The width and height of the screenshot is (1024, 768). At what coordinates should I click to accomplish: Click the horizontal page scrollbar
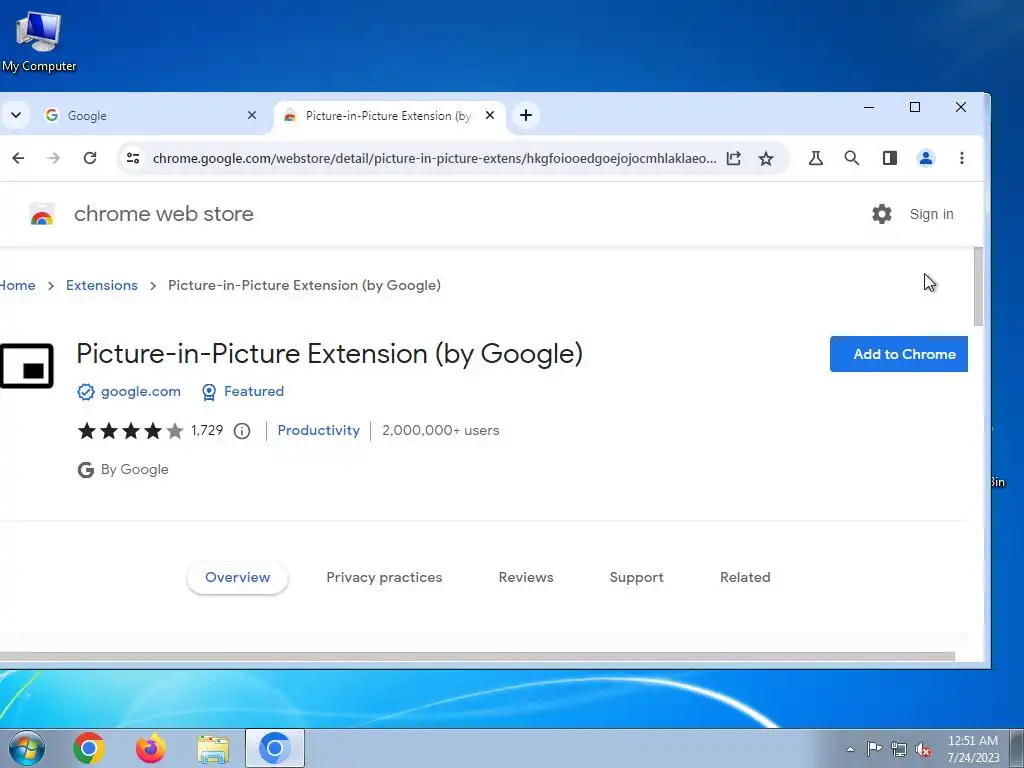[x=477, y=656]
